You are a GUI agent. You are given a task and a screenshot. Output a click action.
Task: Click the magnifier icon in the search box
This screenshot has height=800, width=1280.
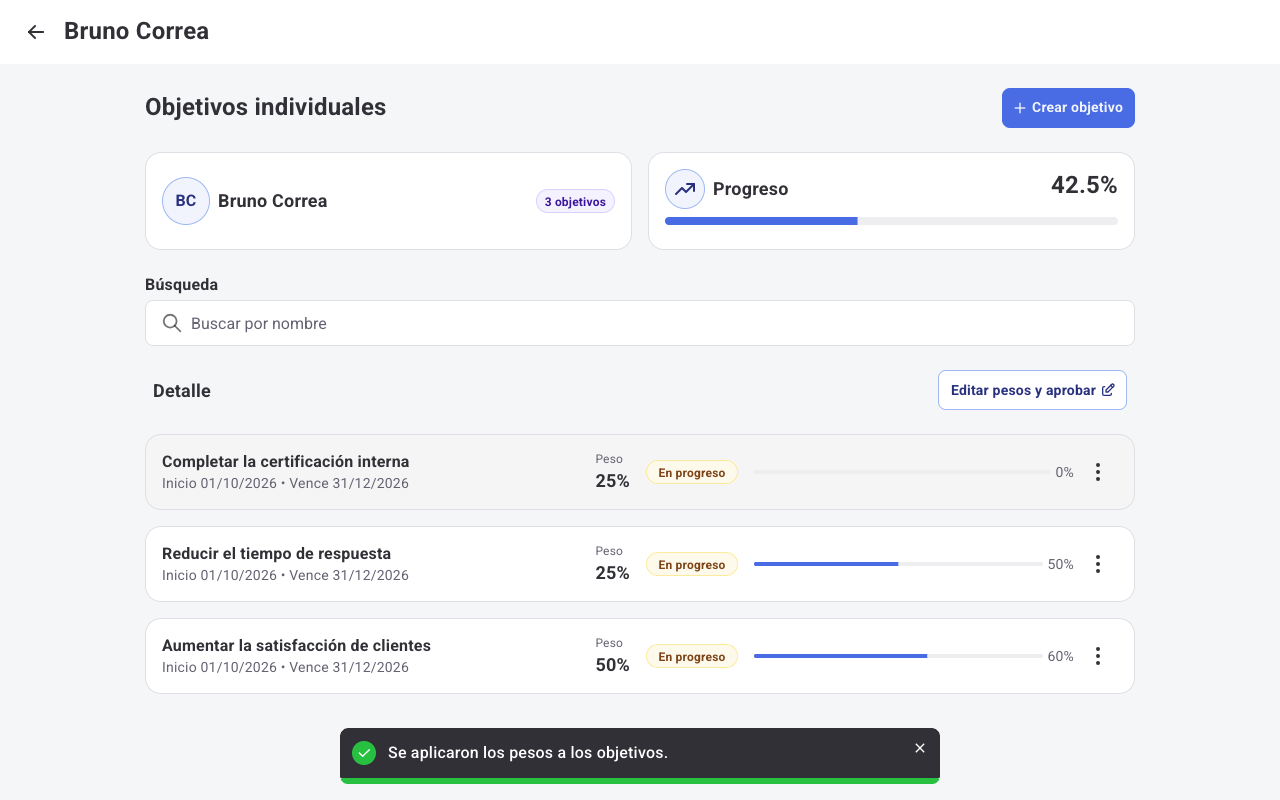coord(172,323)
